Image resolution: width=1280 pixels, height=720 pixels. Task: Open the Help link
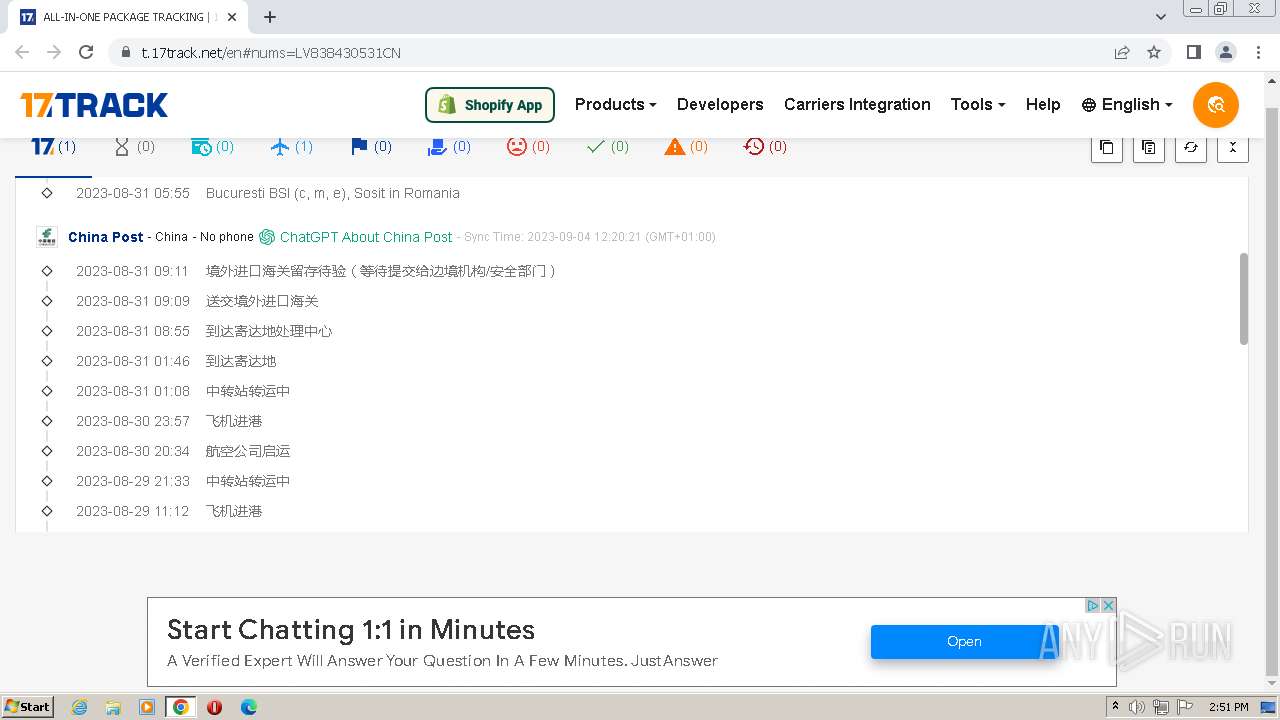1043,104
